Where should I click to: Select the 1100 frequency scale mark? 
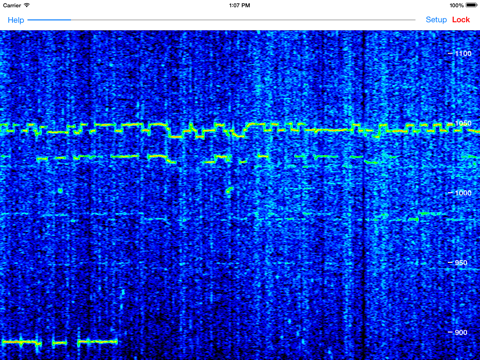(x=460, y=53)
